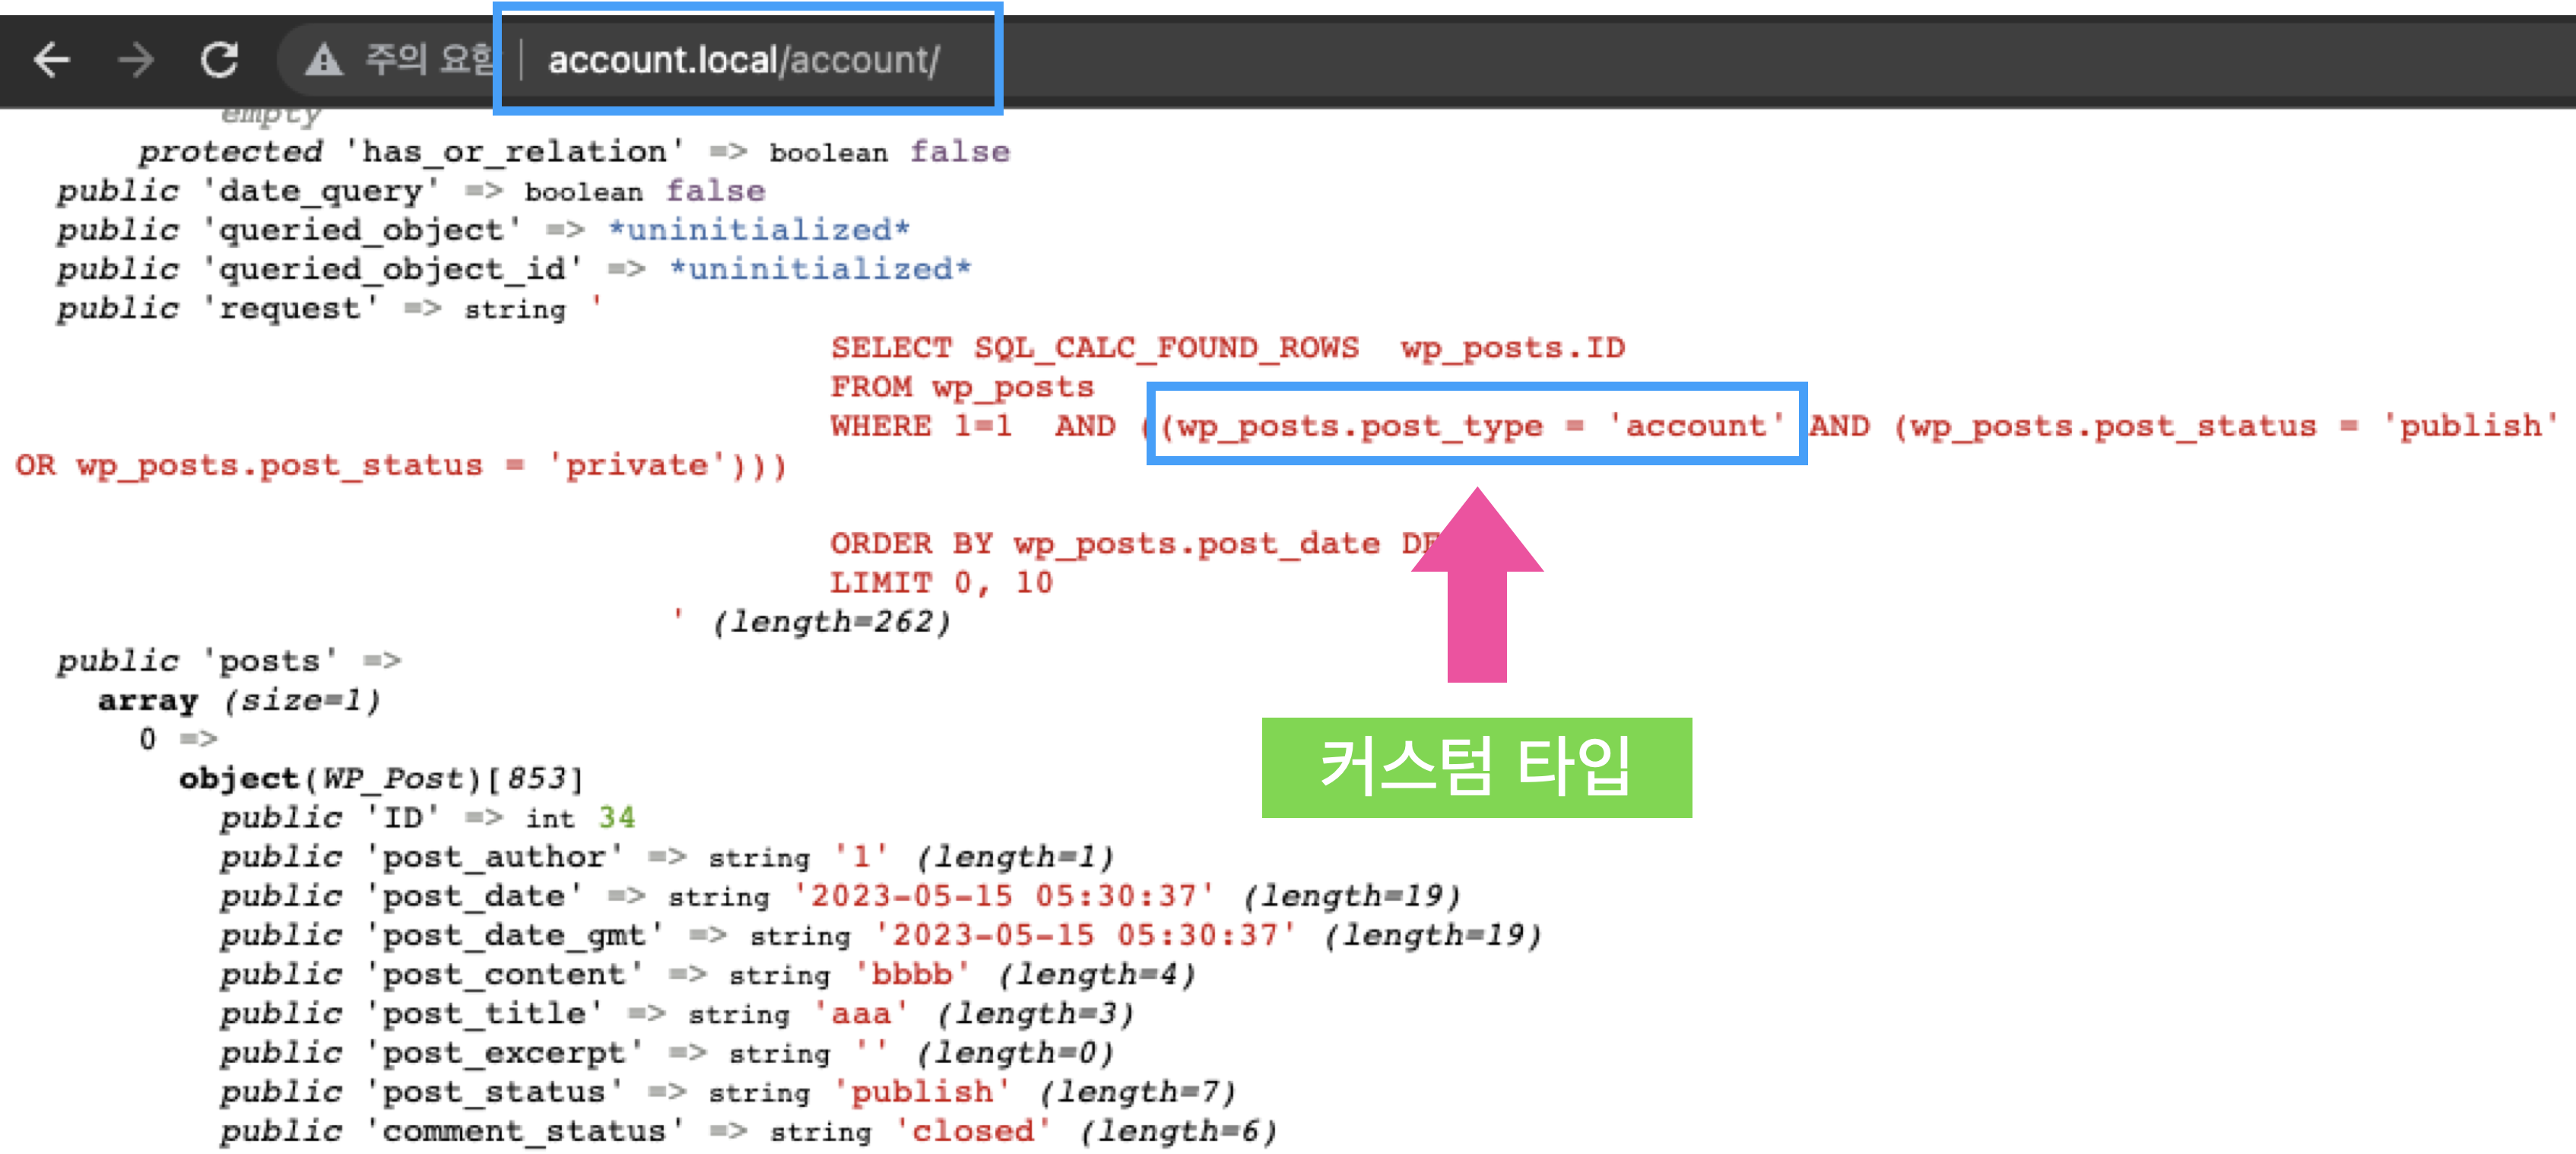The image size is (2576, 1154).
Task: Click the *uninitialized* queried_object value
Action: coord(759,230)
